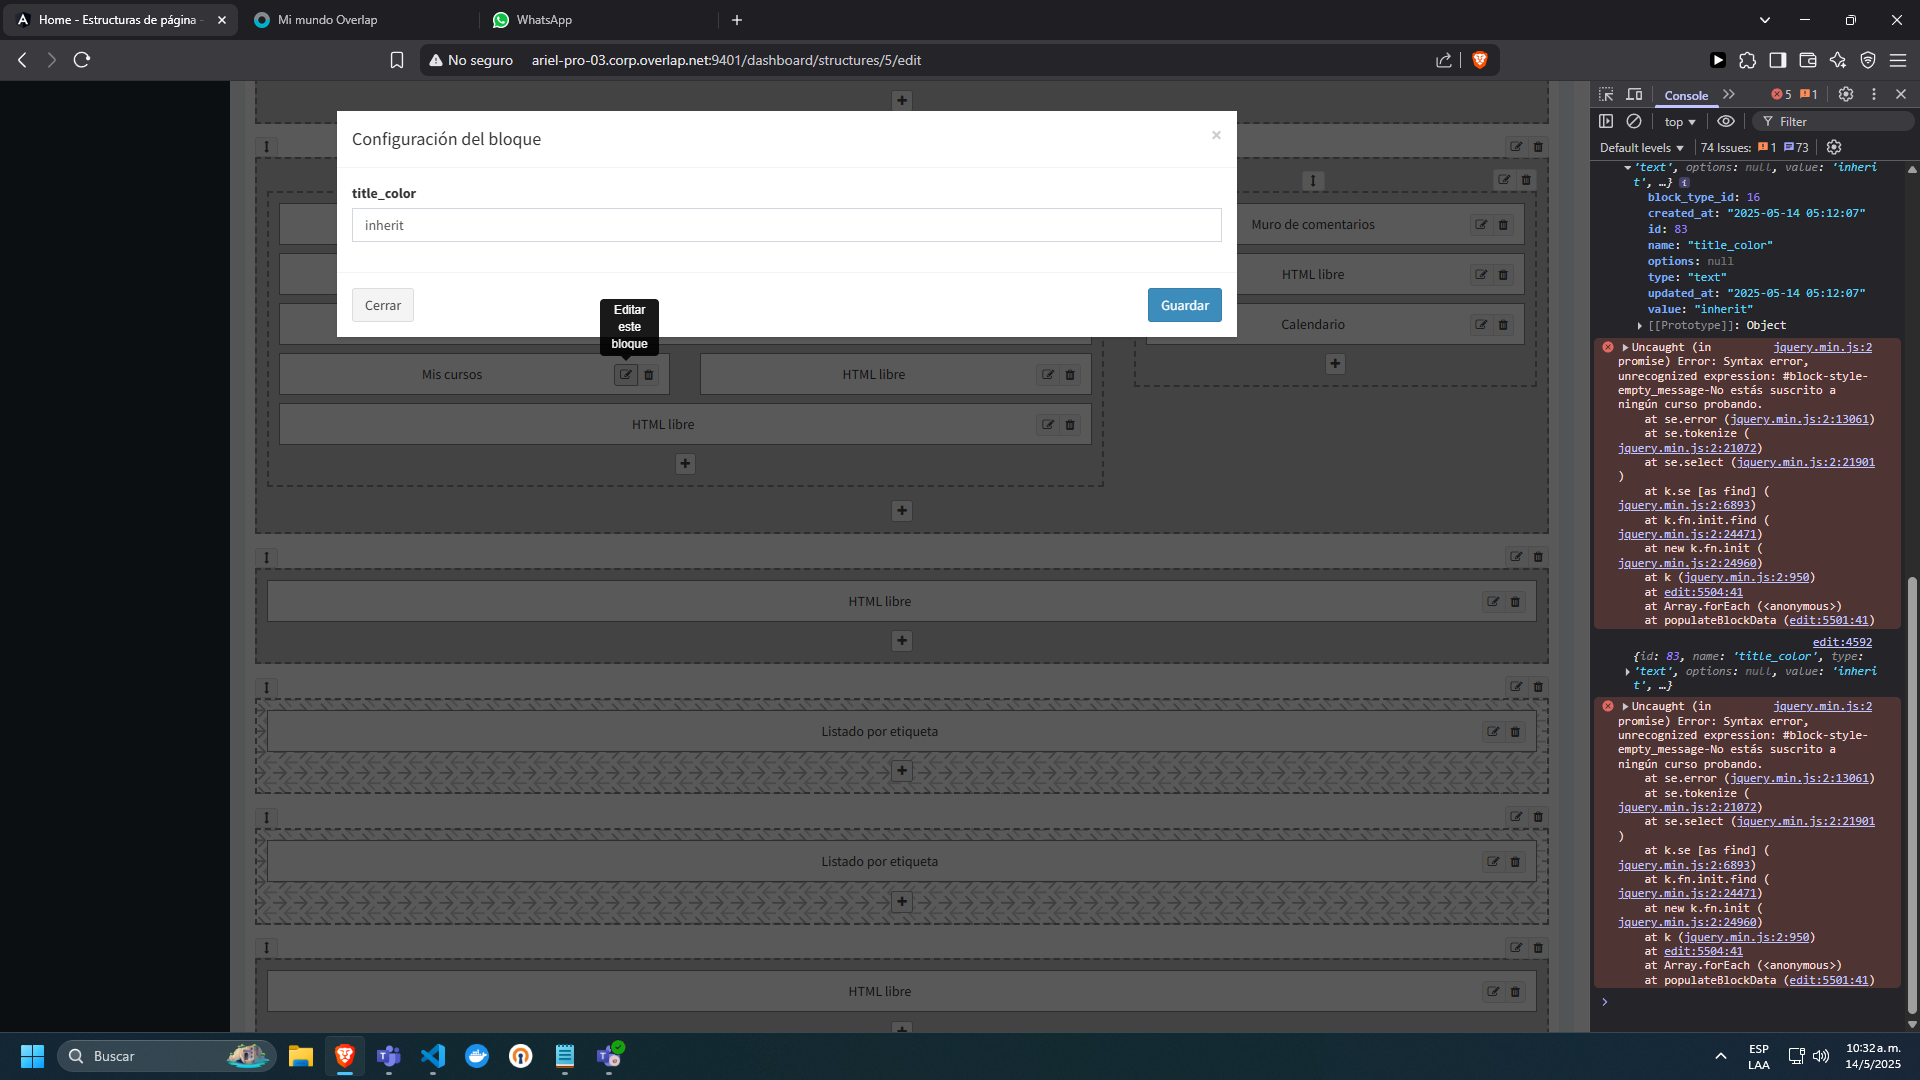Delete the Mis cursos block
The height and width of the screenshot is (1080, 1920).
click(649, 374)
